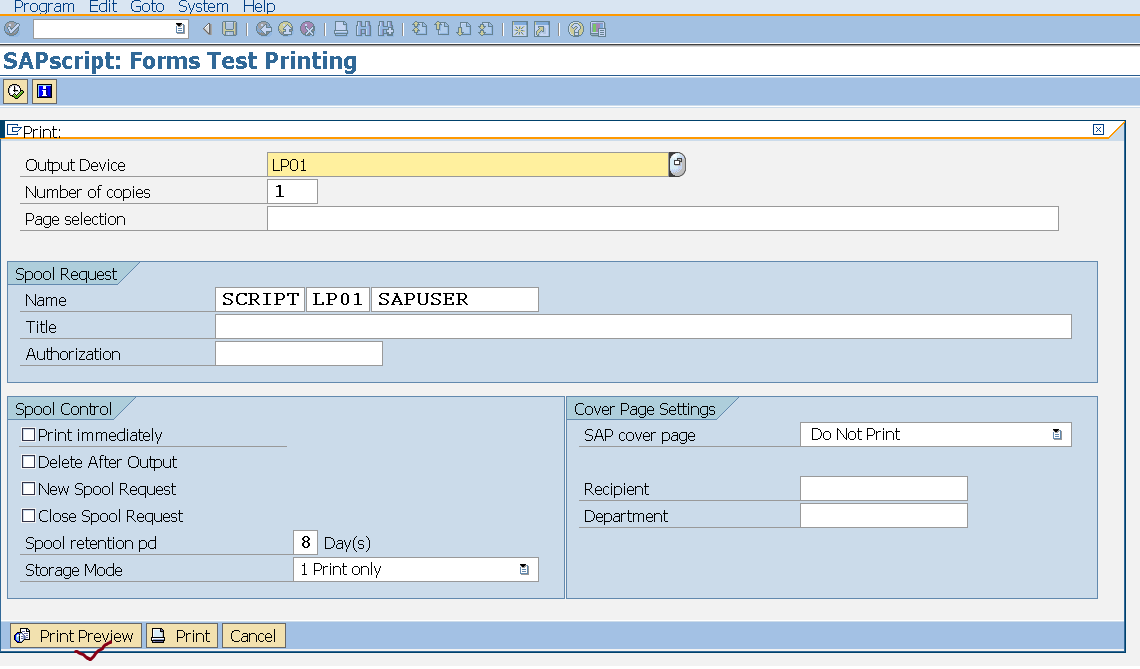Open the Output Device search help button
This screenshot has width=1140, height=669.
coord(677,164)
